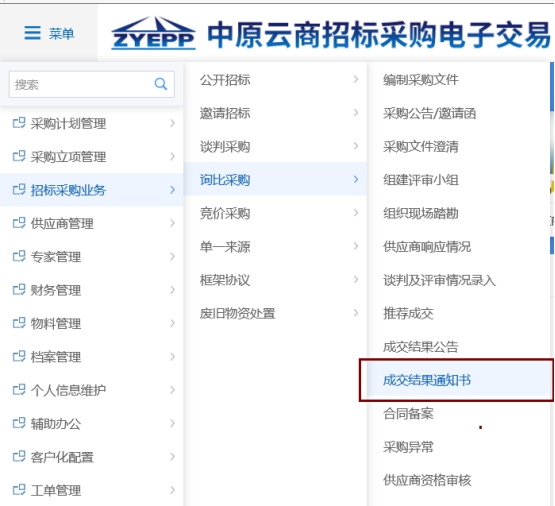Click icon beside 工单管理

19,490
